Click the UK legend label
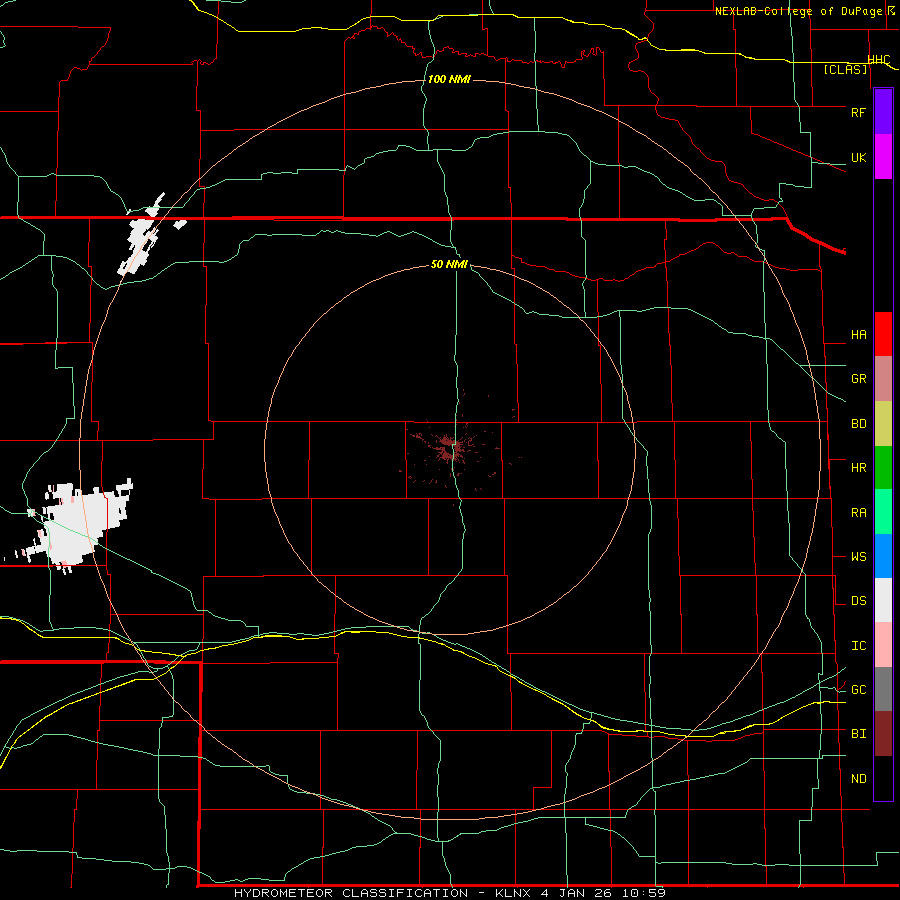This screenshot has height=900, width=900. 859,158
